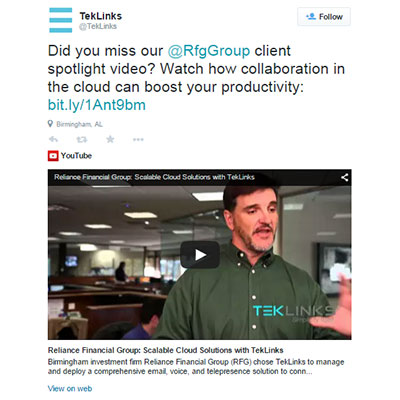Click the location pin icon

pyautogui.click(x=50, y=124)
